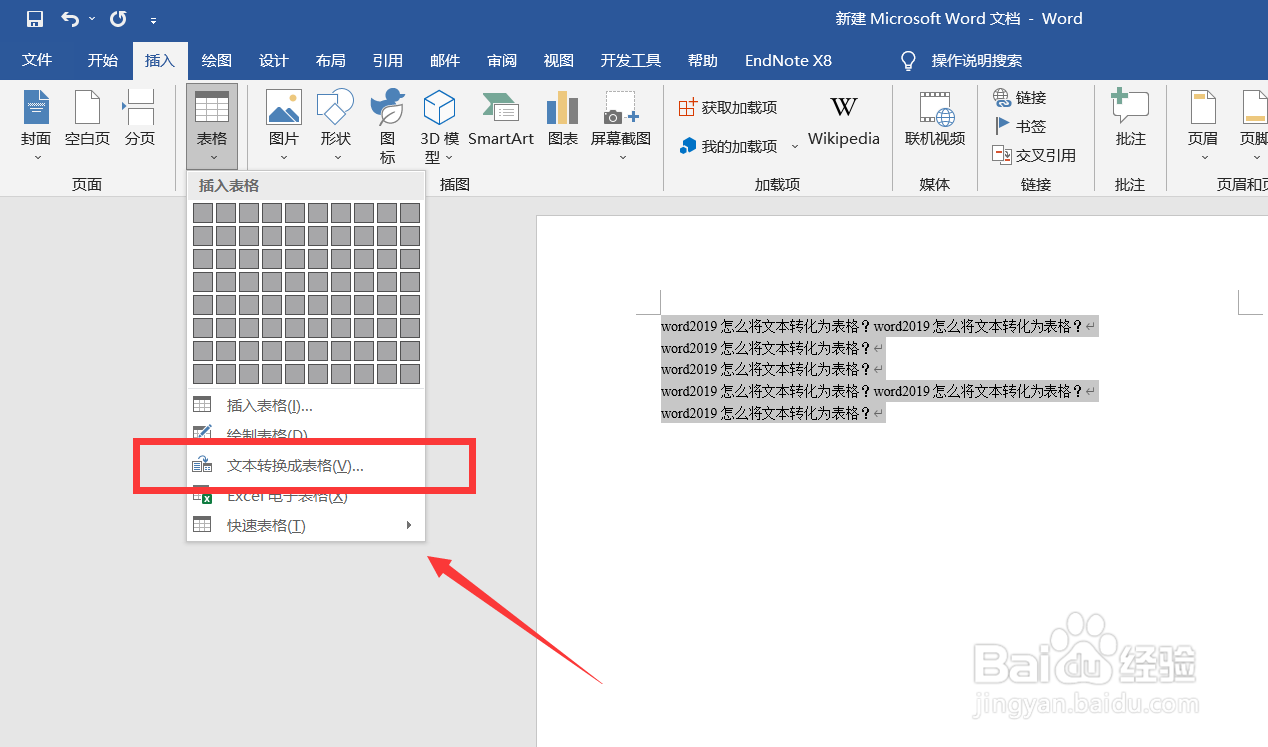Image resolution: width=1268 pixels, height=747 pixels.
Task: Click 获取加载项 to get add-ins
Action: [x=728, y=107]
